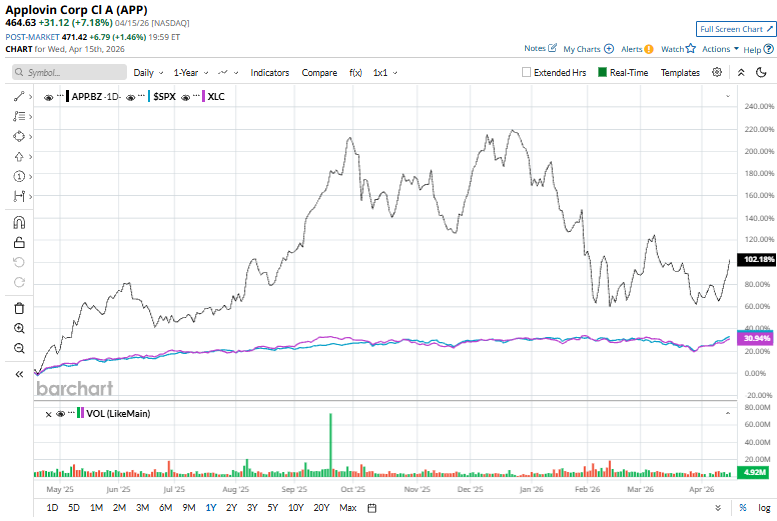Switch to dark mode moon icon
Screen dimensions: 777x521
coord(761,72)
